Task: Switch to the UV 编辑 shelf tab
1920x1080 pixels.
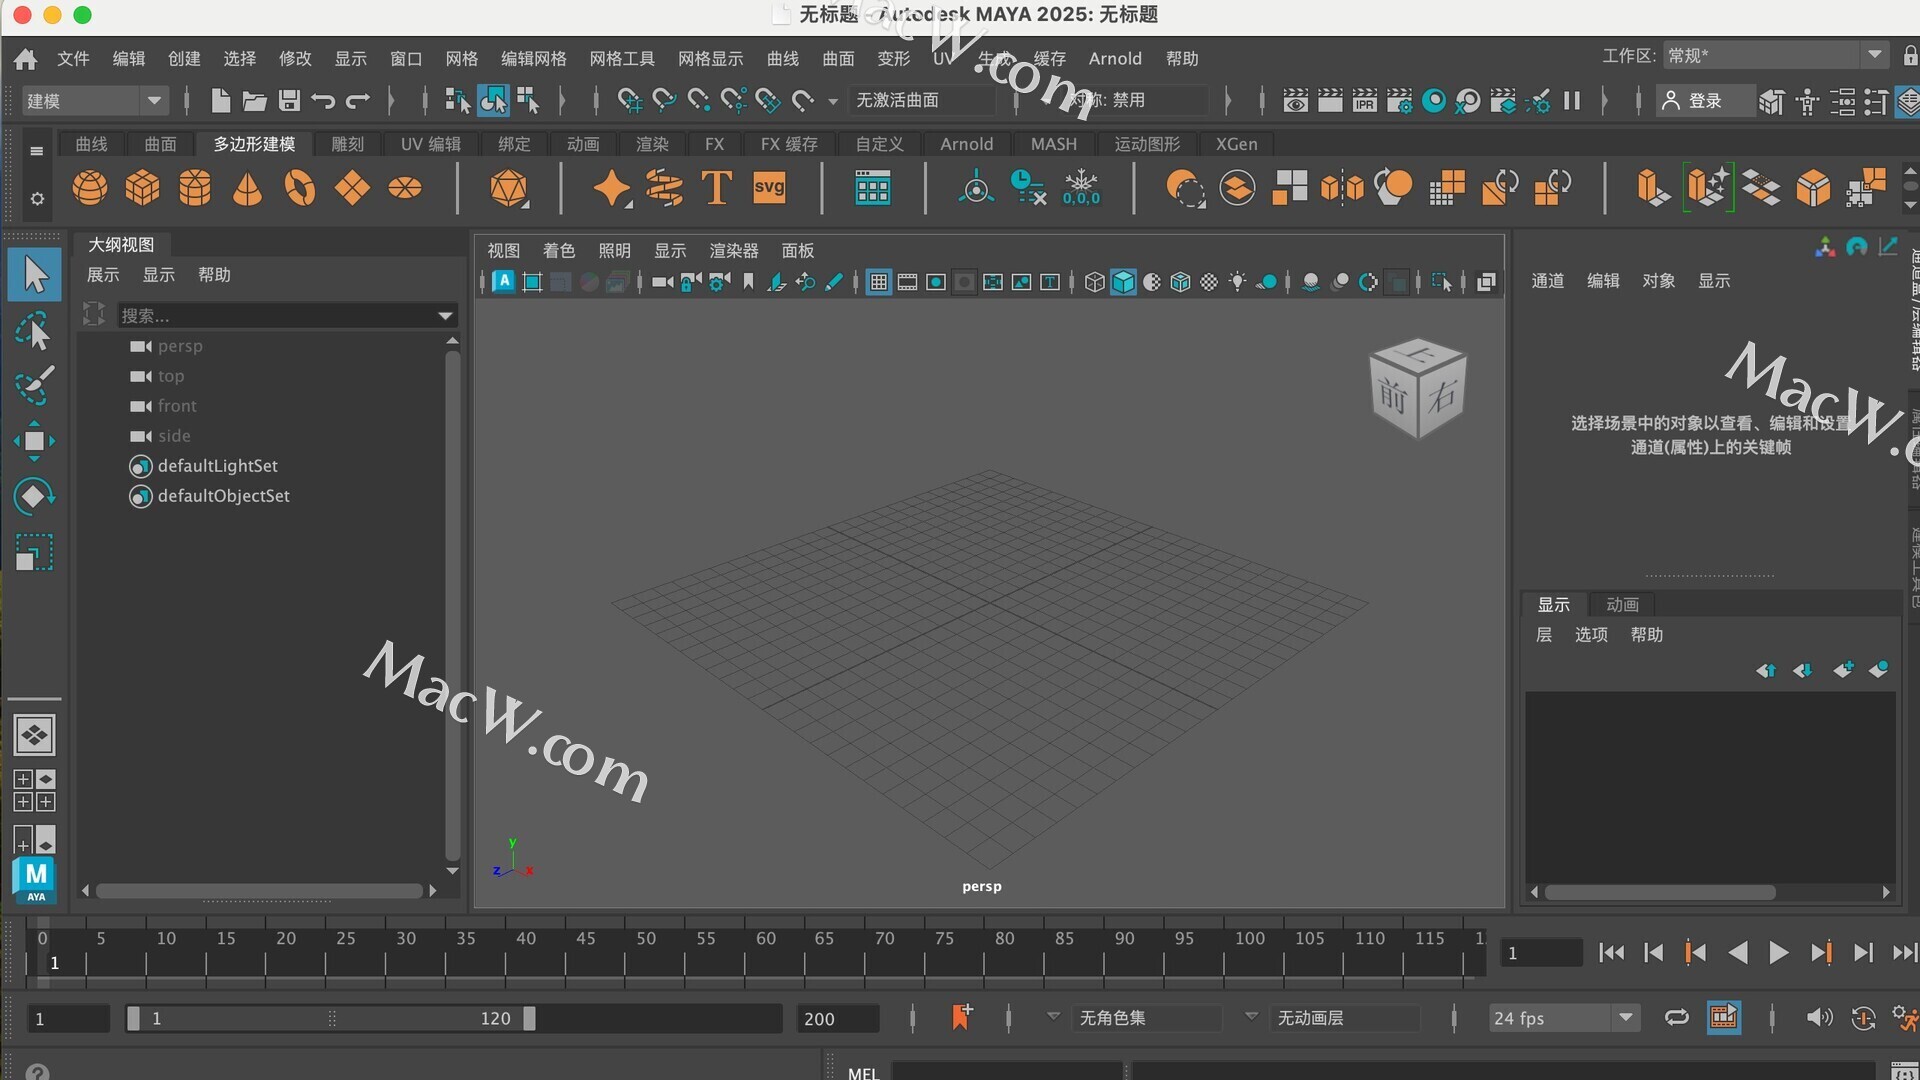Action: click(x=431, y=144)
